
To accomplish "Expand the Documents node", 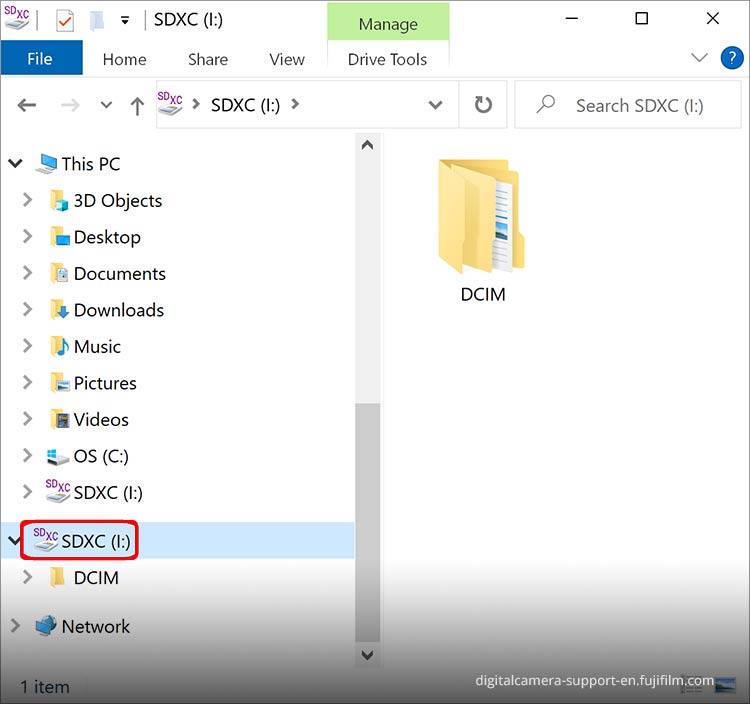I will coord(28,273).
